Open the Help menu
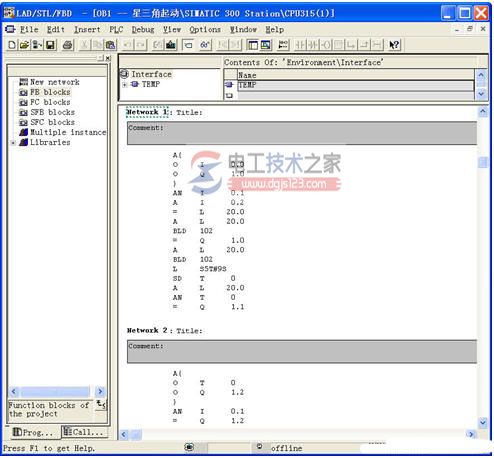The width and height of the screenshot is (494, 458). [x=275, y=30]
